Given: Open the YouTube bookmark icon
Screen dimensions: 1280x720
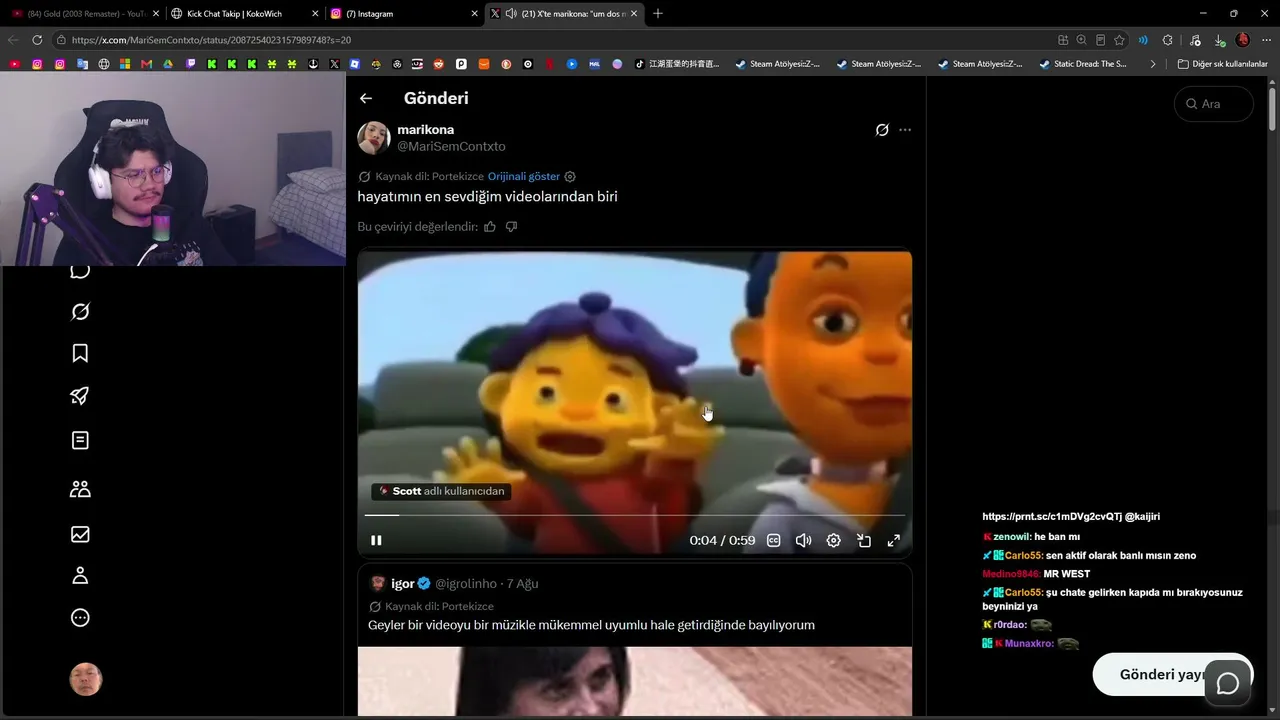Looking at the screenshot, I should click(x=15, y=64).
